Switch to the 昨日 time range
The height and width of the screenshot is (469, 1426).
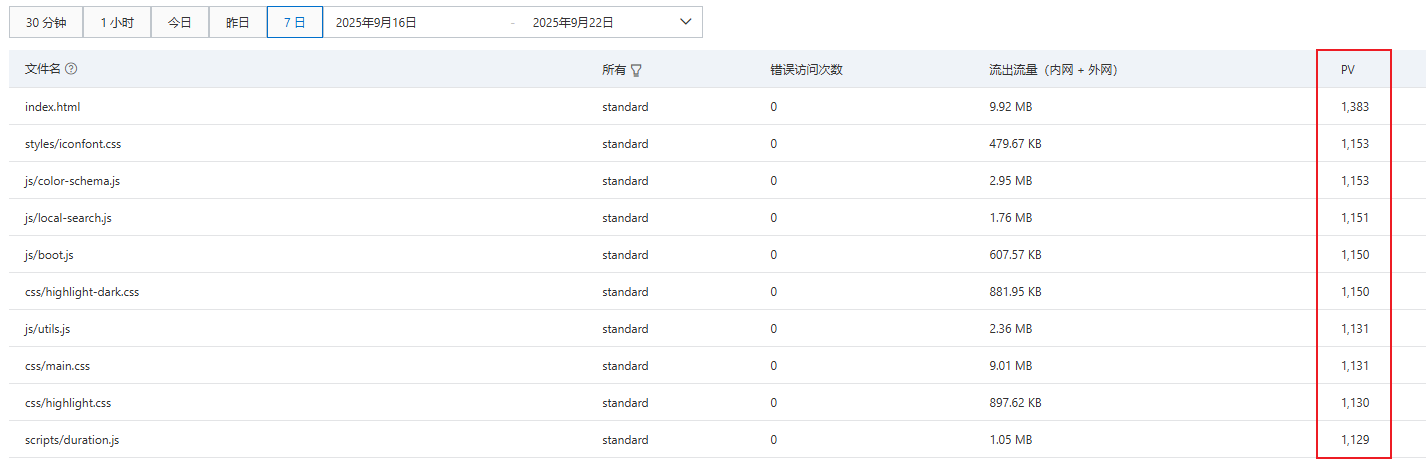[237, 22]
